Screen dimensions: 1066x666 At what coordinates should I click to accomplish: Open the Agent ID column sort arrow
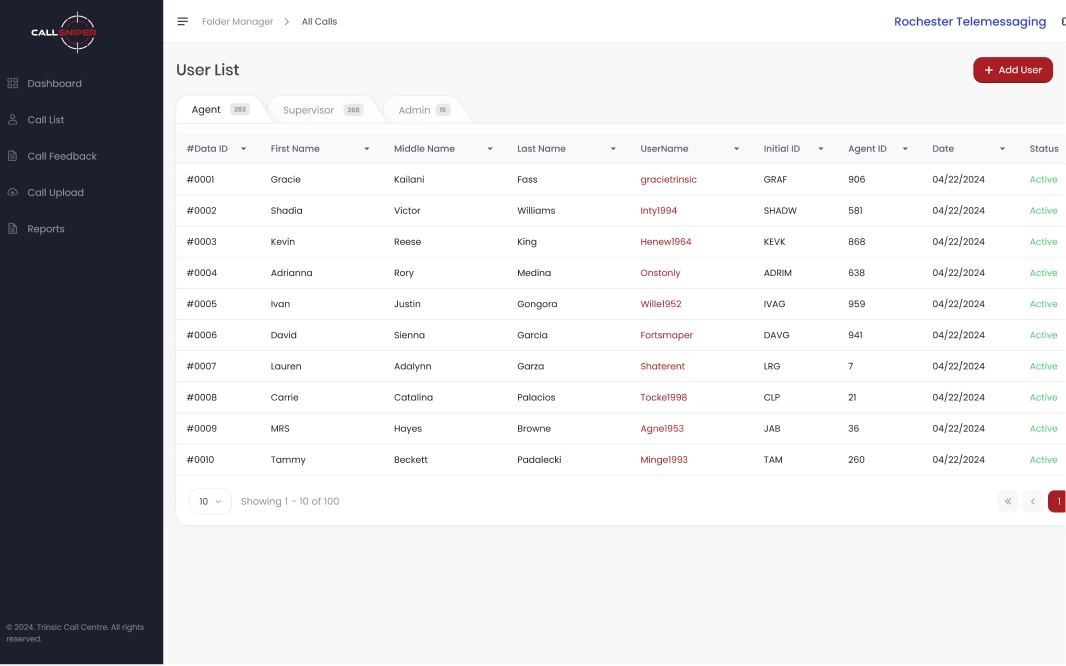[x=905, y=149]
